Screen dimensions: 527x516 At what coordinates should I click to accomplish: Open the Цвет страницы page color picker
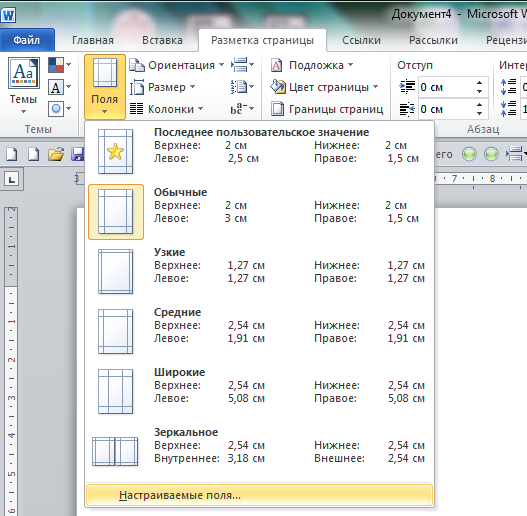click(x=324, y=87)
